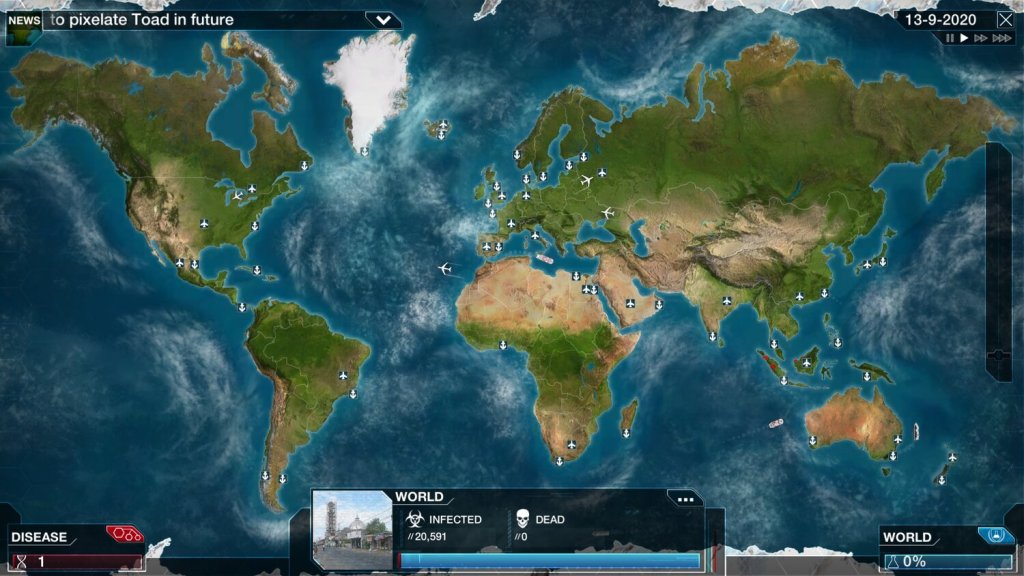Click the red DNA points icon
Screen dimensions: 1024x576
tap(125, 535)
